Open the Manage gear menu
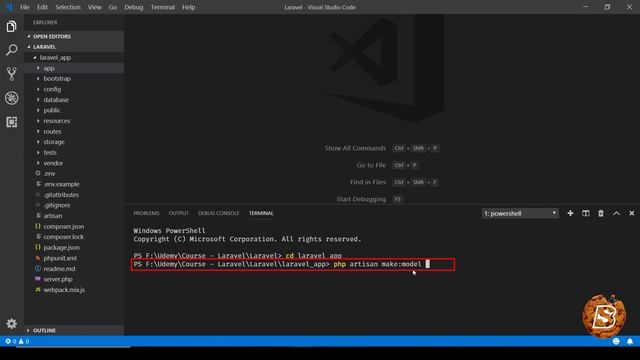640x360 pixels. tap(11, 324)
